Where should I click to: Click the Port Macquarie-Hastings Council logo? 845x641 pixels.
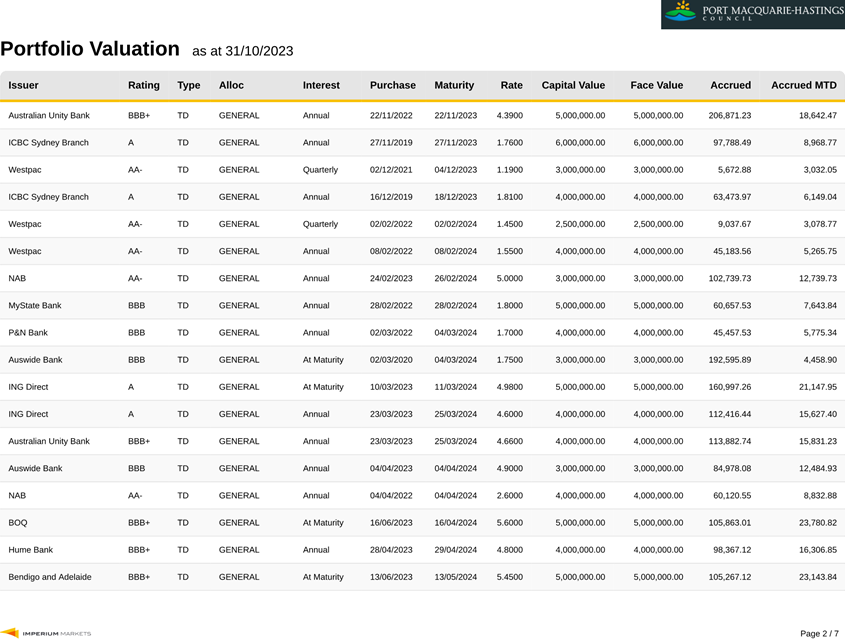753,14
